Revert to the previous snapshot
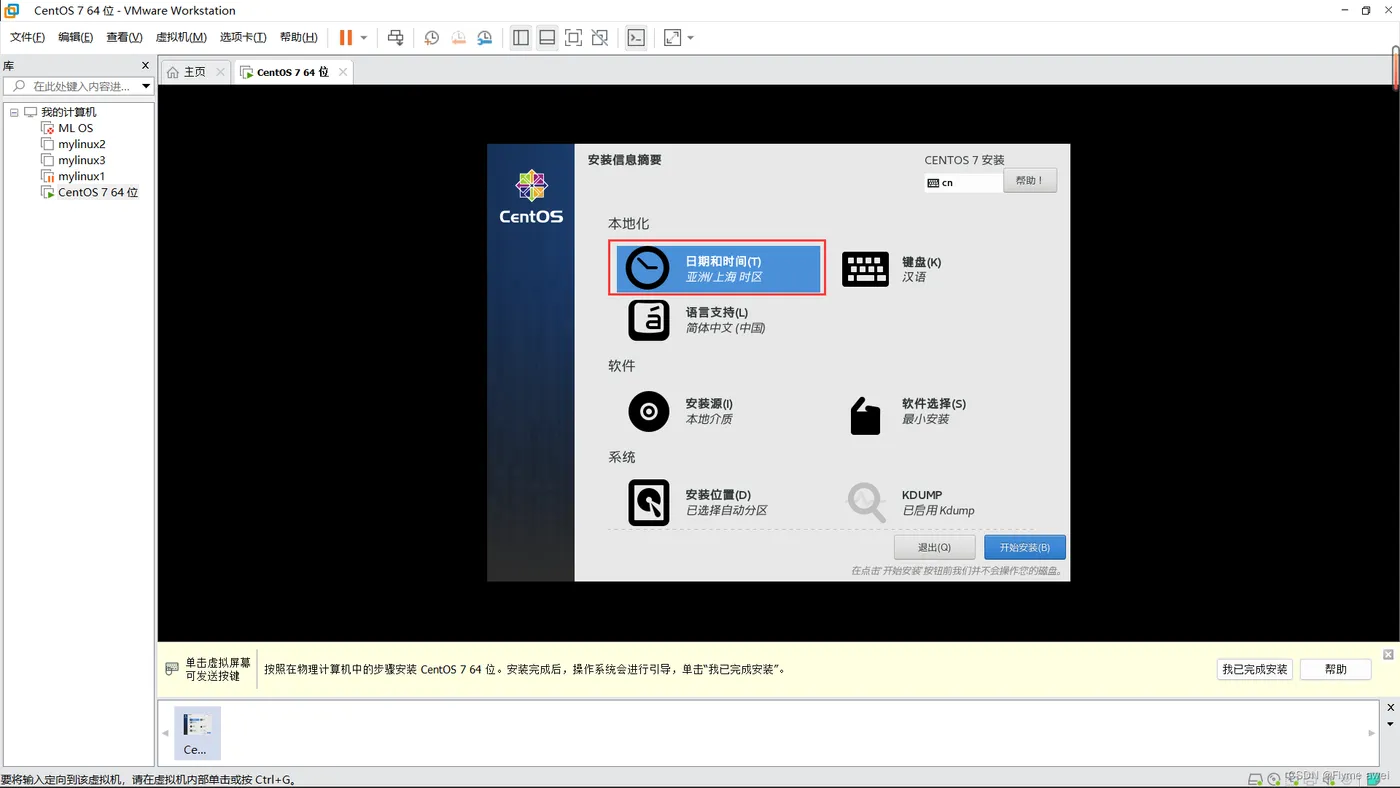 (x=458, y=38)
